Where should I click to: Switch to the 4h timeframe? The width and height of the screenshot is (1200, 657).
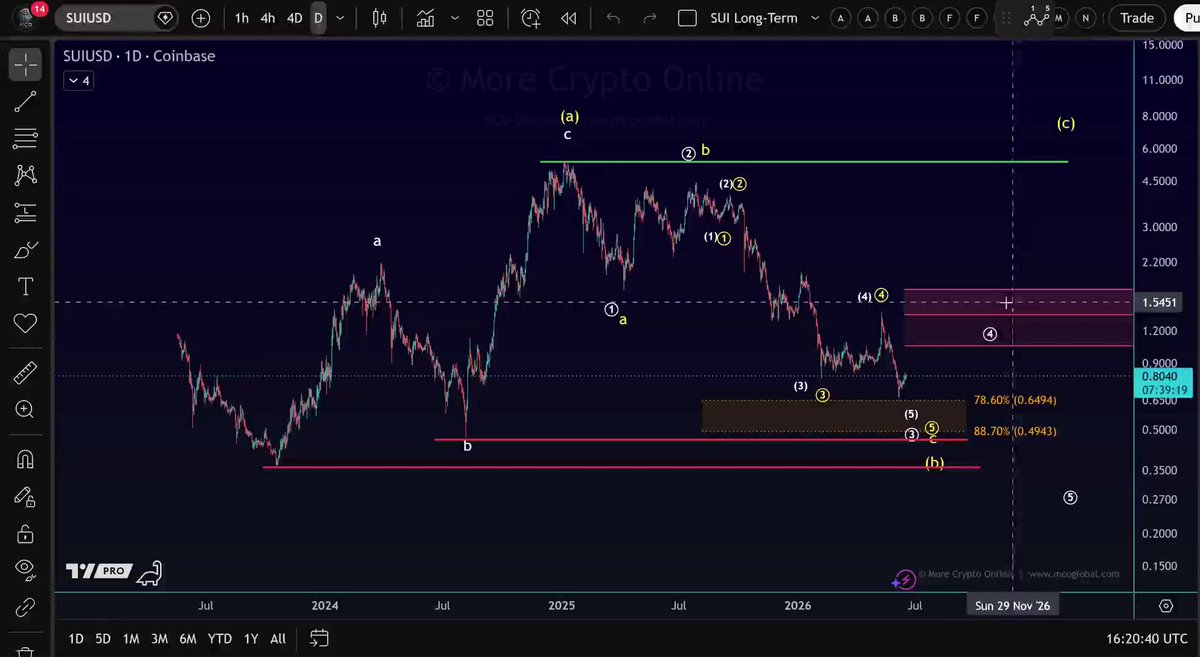tap(268, 18)
